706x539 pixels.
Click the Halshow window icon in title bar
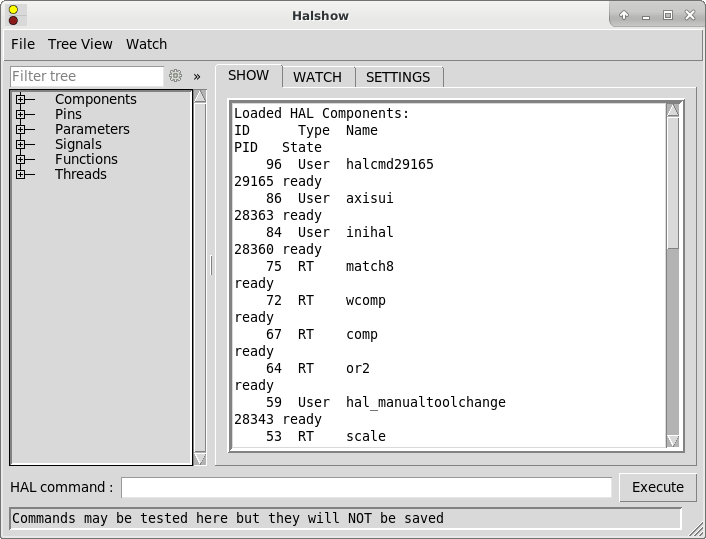[x=13, y=15]
